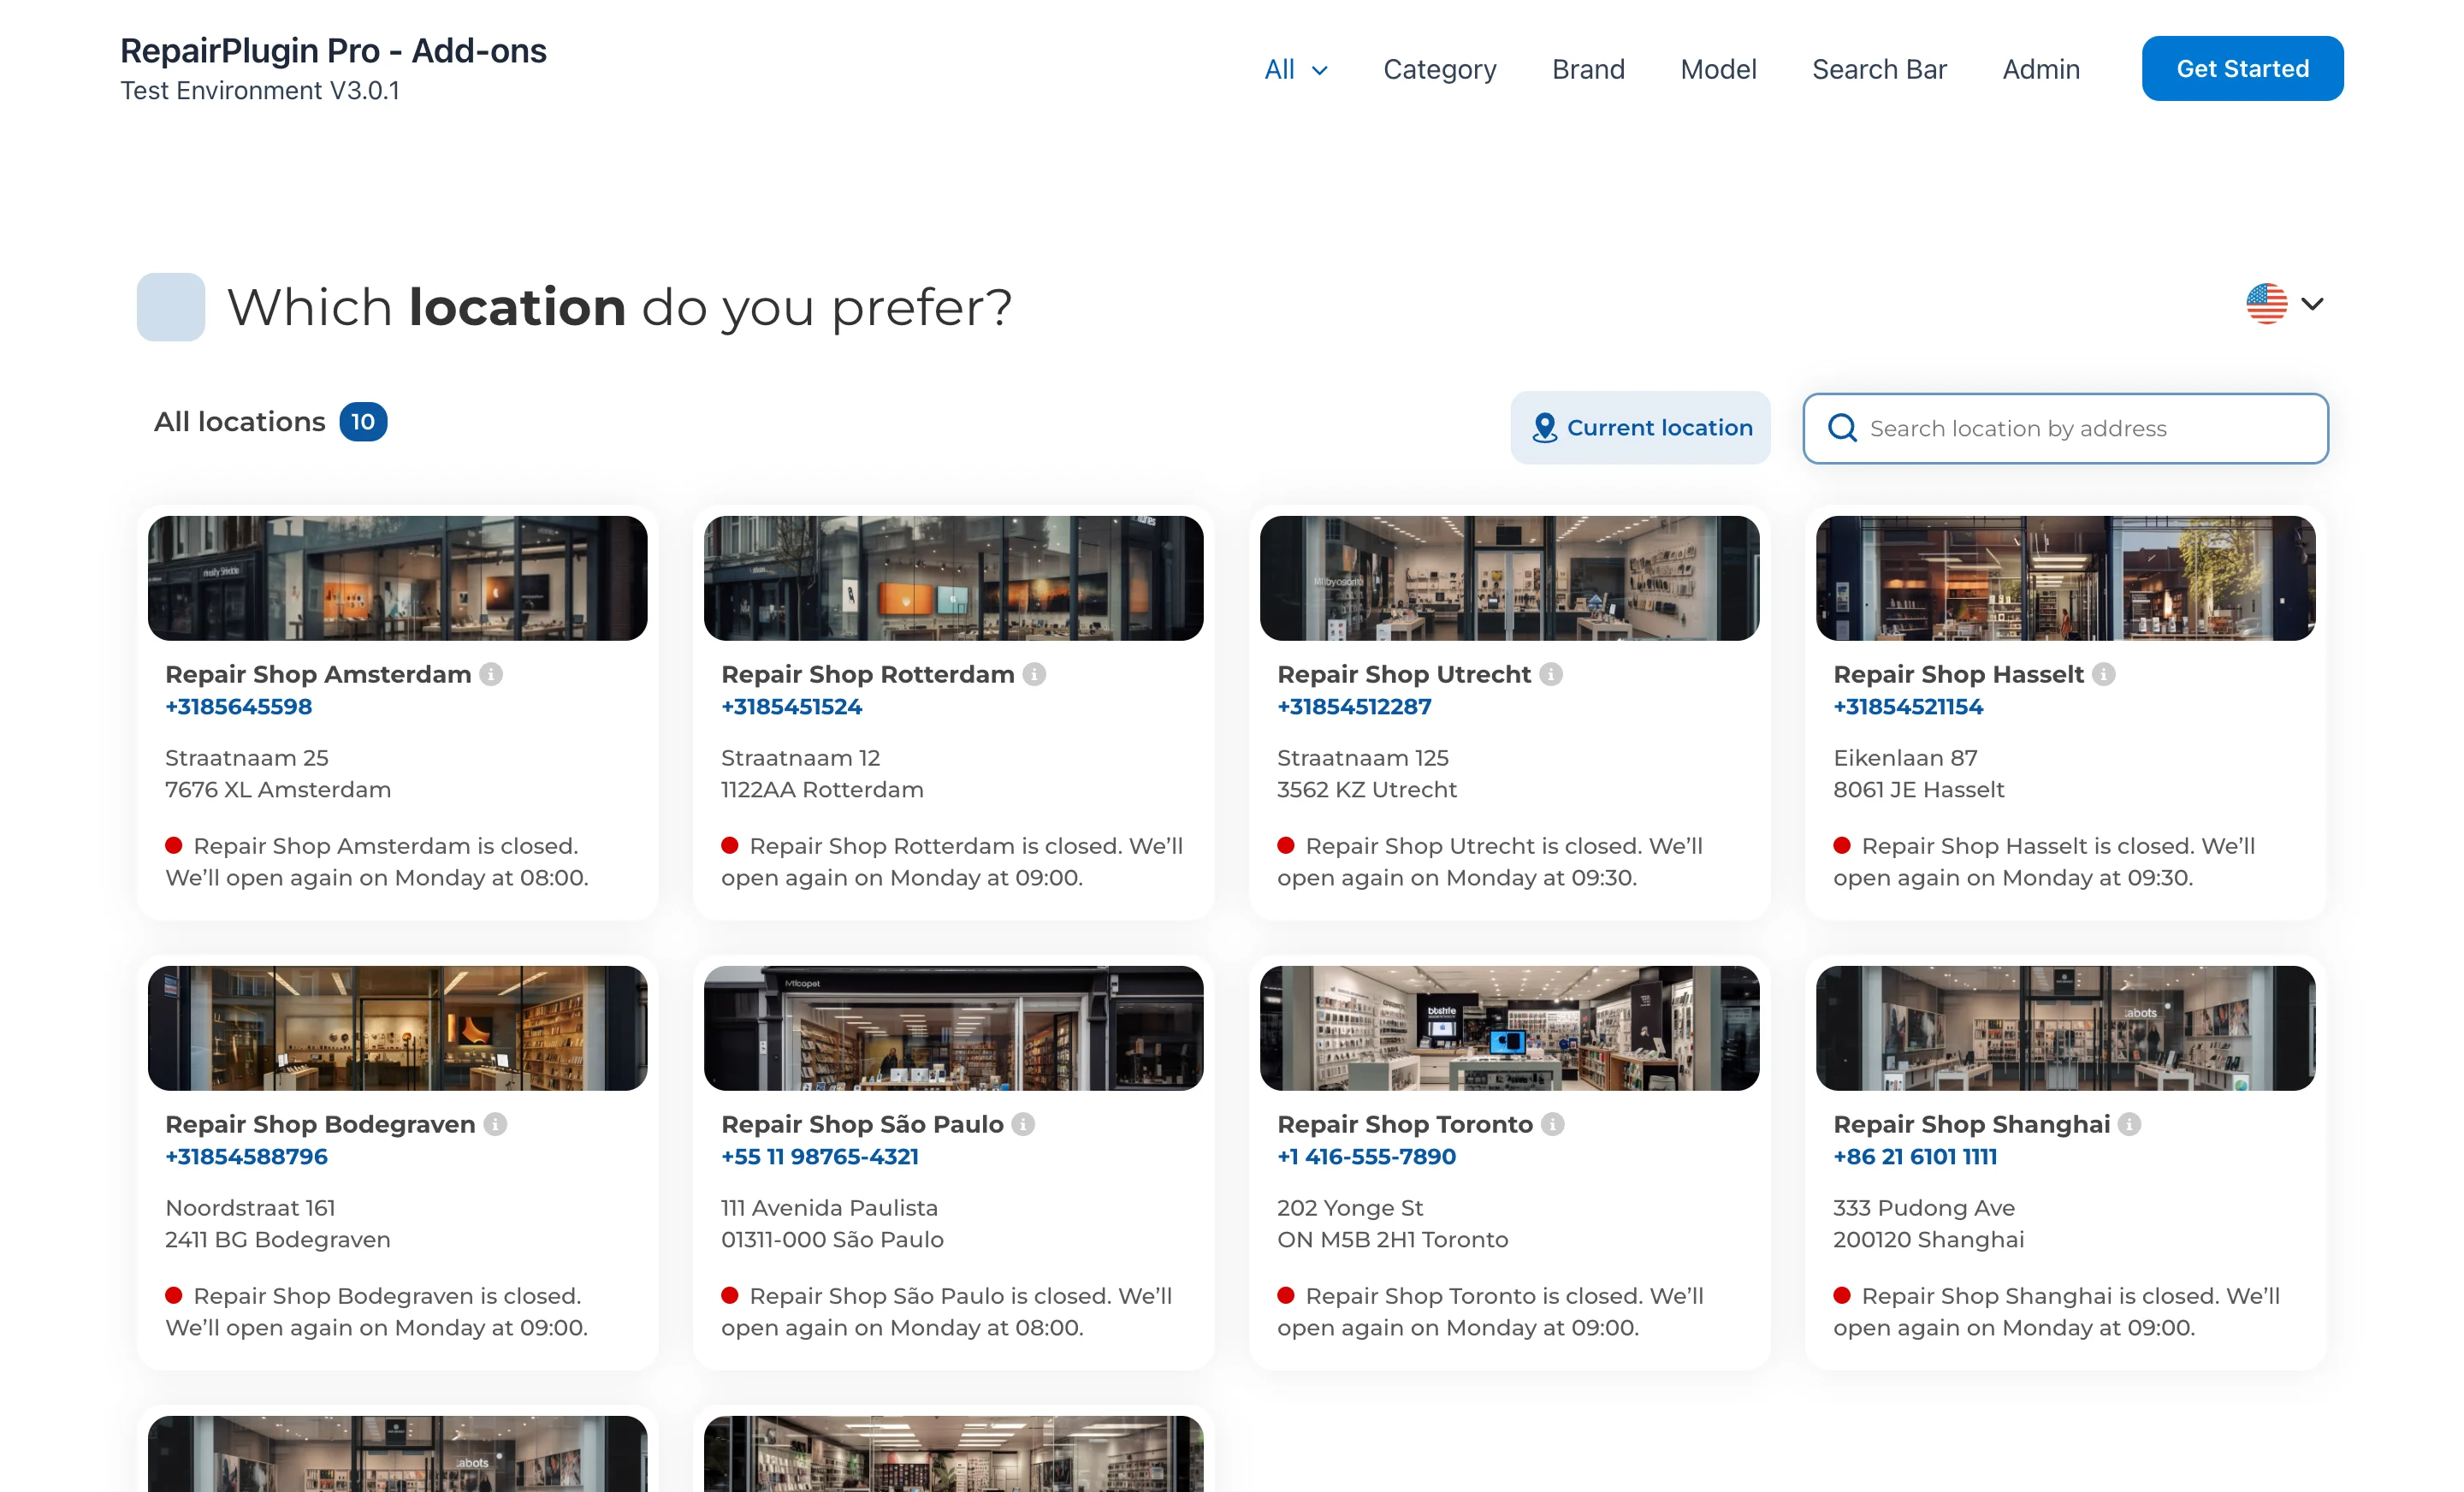Click the info icon beside Repair Shop Rotterdam
Image resolution: width=2464 pixels, height=1492 pixels.
[x=1034, y=674]
